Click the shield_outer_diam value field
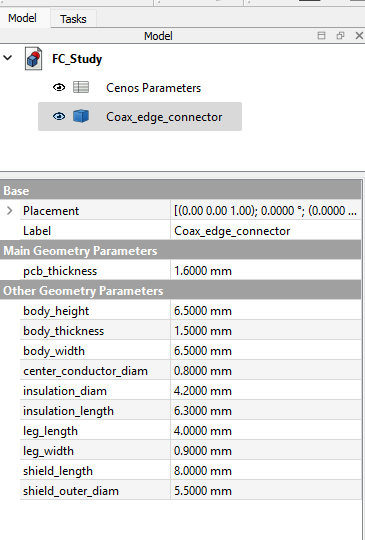Image resolution: width=365 pixels, height=540 pixels. [x=265, y=491]
